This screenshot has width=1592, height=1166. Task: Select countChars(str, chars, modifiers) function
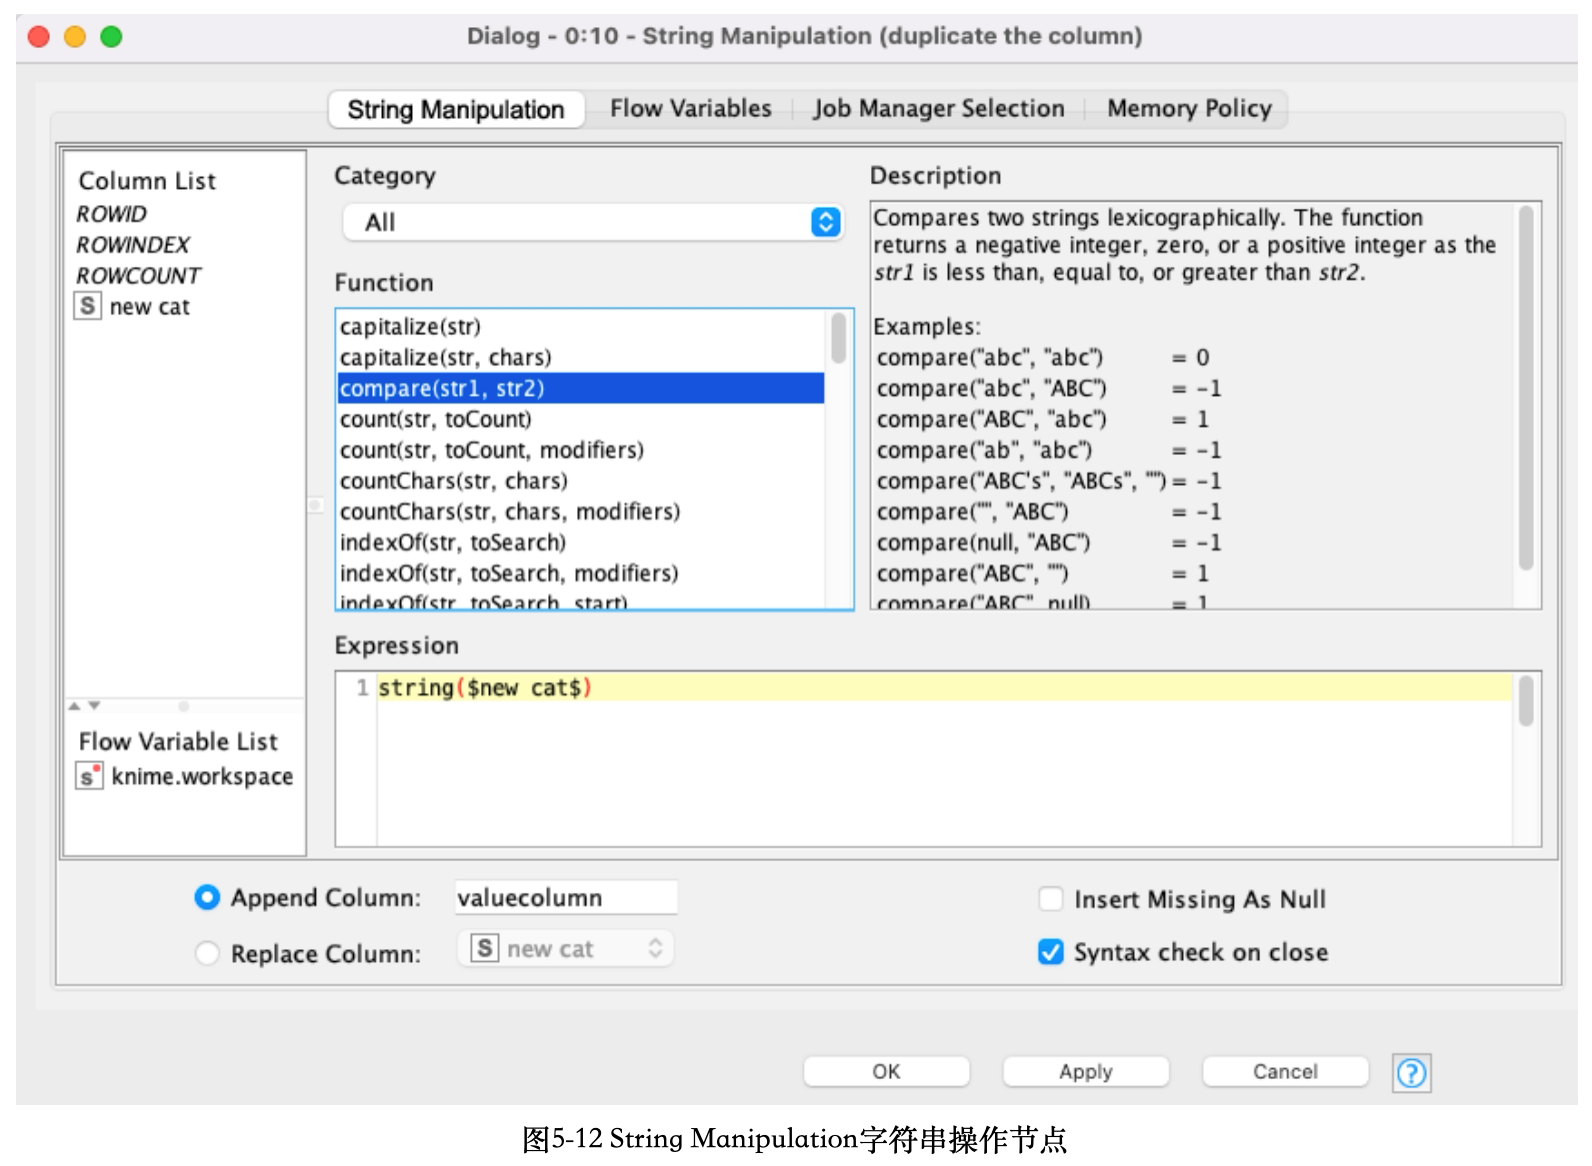coord(581,512)
